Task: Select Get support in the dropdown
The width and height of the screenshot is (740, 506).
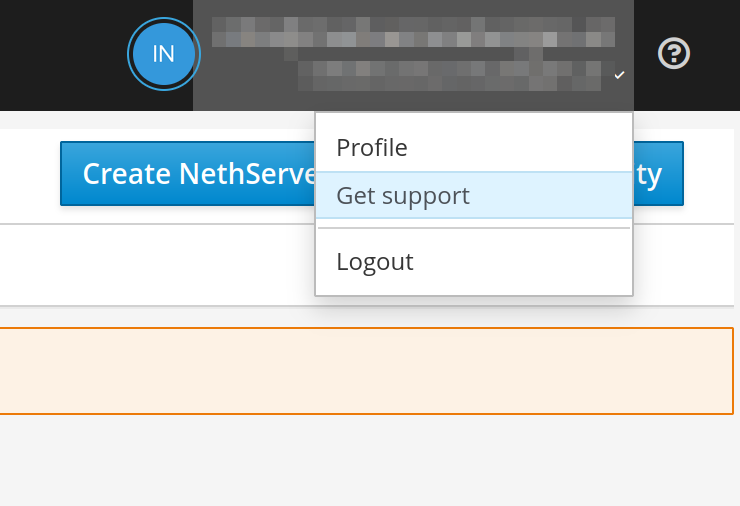Action: (x=403, y=195)
